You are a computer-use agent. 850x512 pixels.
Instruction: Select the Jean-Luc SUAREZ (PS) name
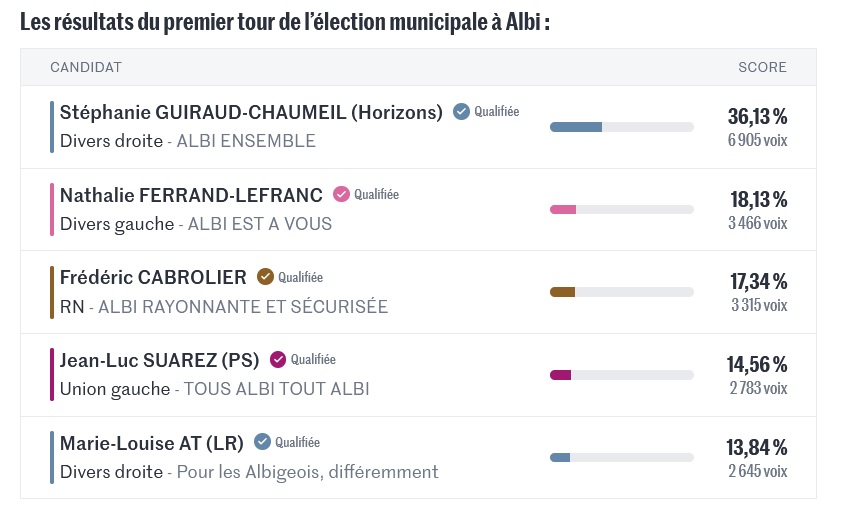(159, 361)
